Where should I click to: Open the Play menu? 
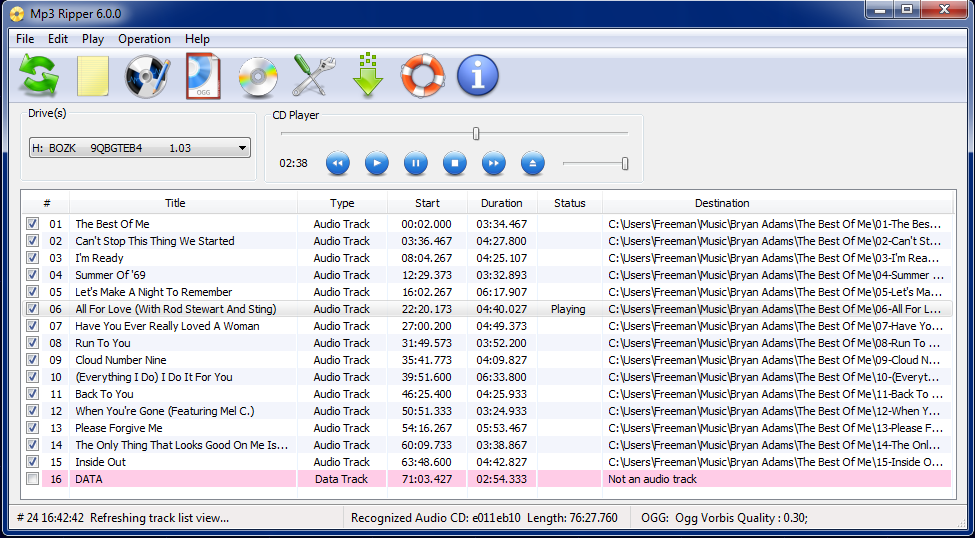[93, 39]
